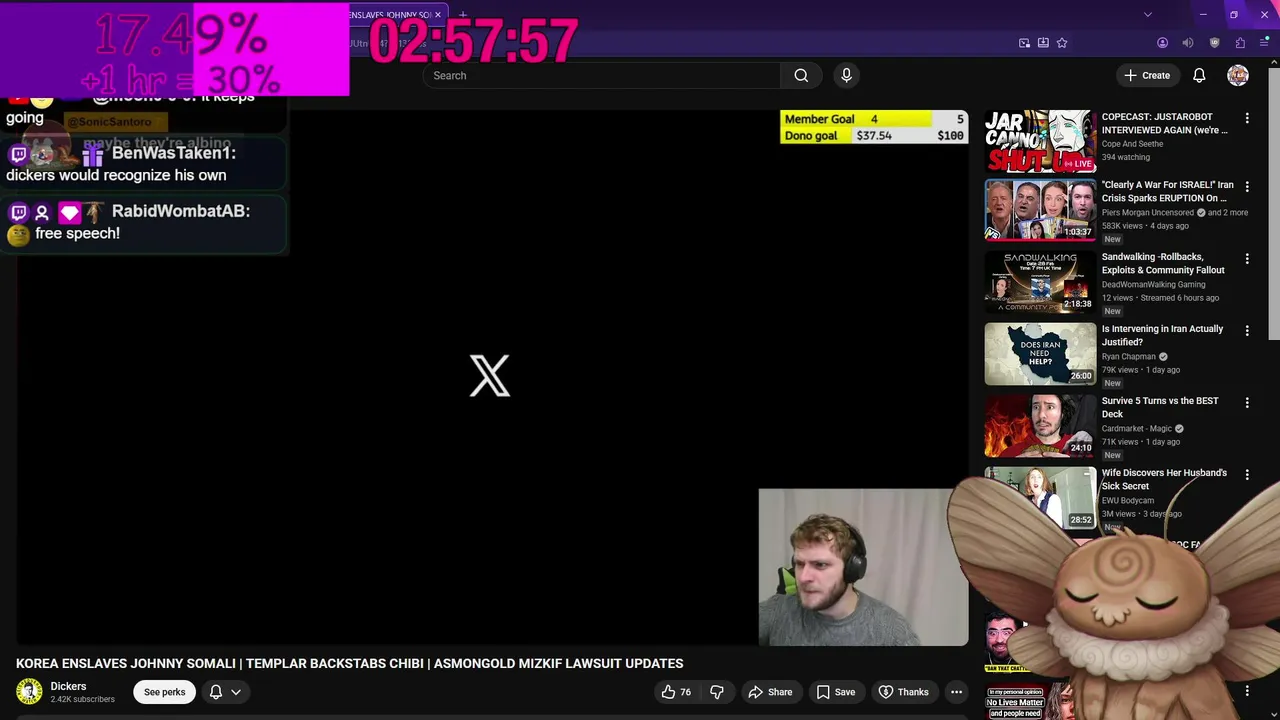Click the Create button
The height and width of the screenshot is (720, 1280).
point(1146,75)
